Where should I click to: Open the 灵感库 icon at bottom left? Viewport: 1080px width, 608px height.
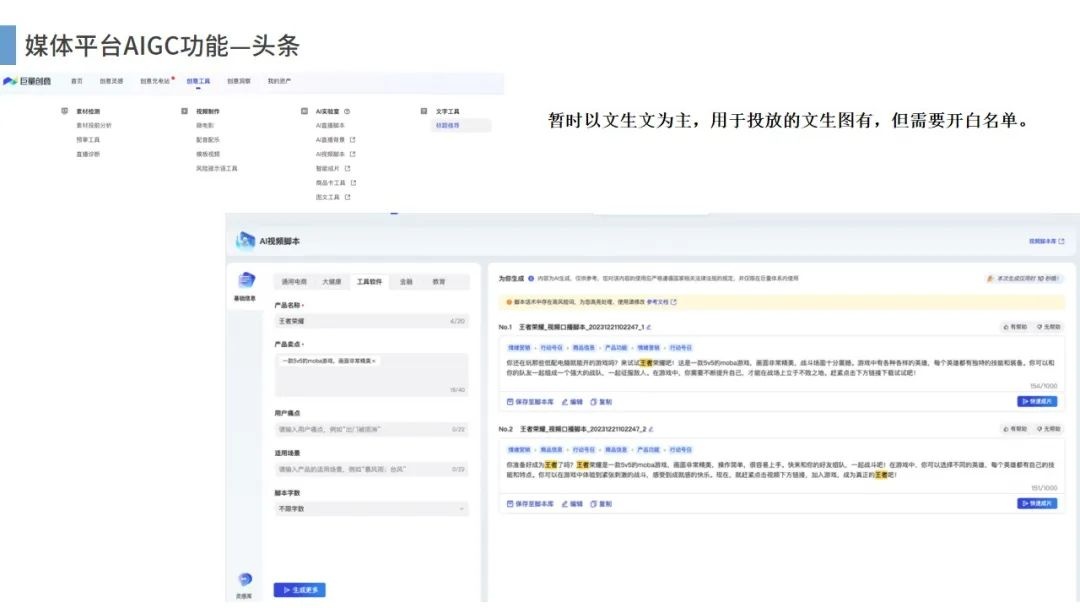click(x=245, y=580)
